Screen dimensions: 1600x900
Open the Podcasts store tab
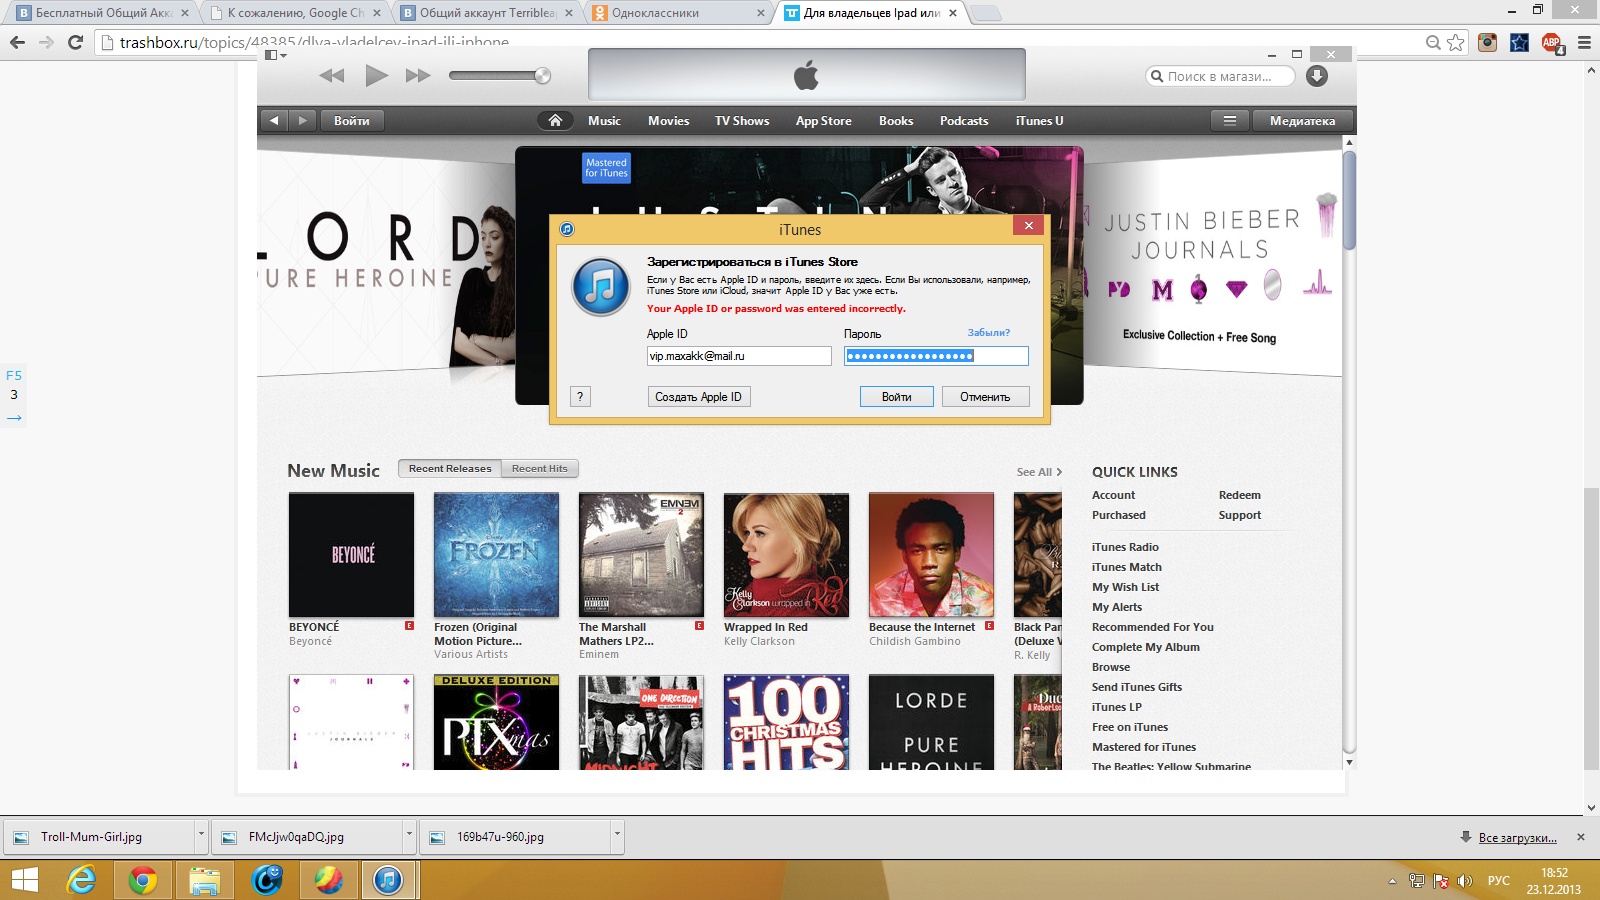click(x=964, y=120)
